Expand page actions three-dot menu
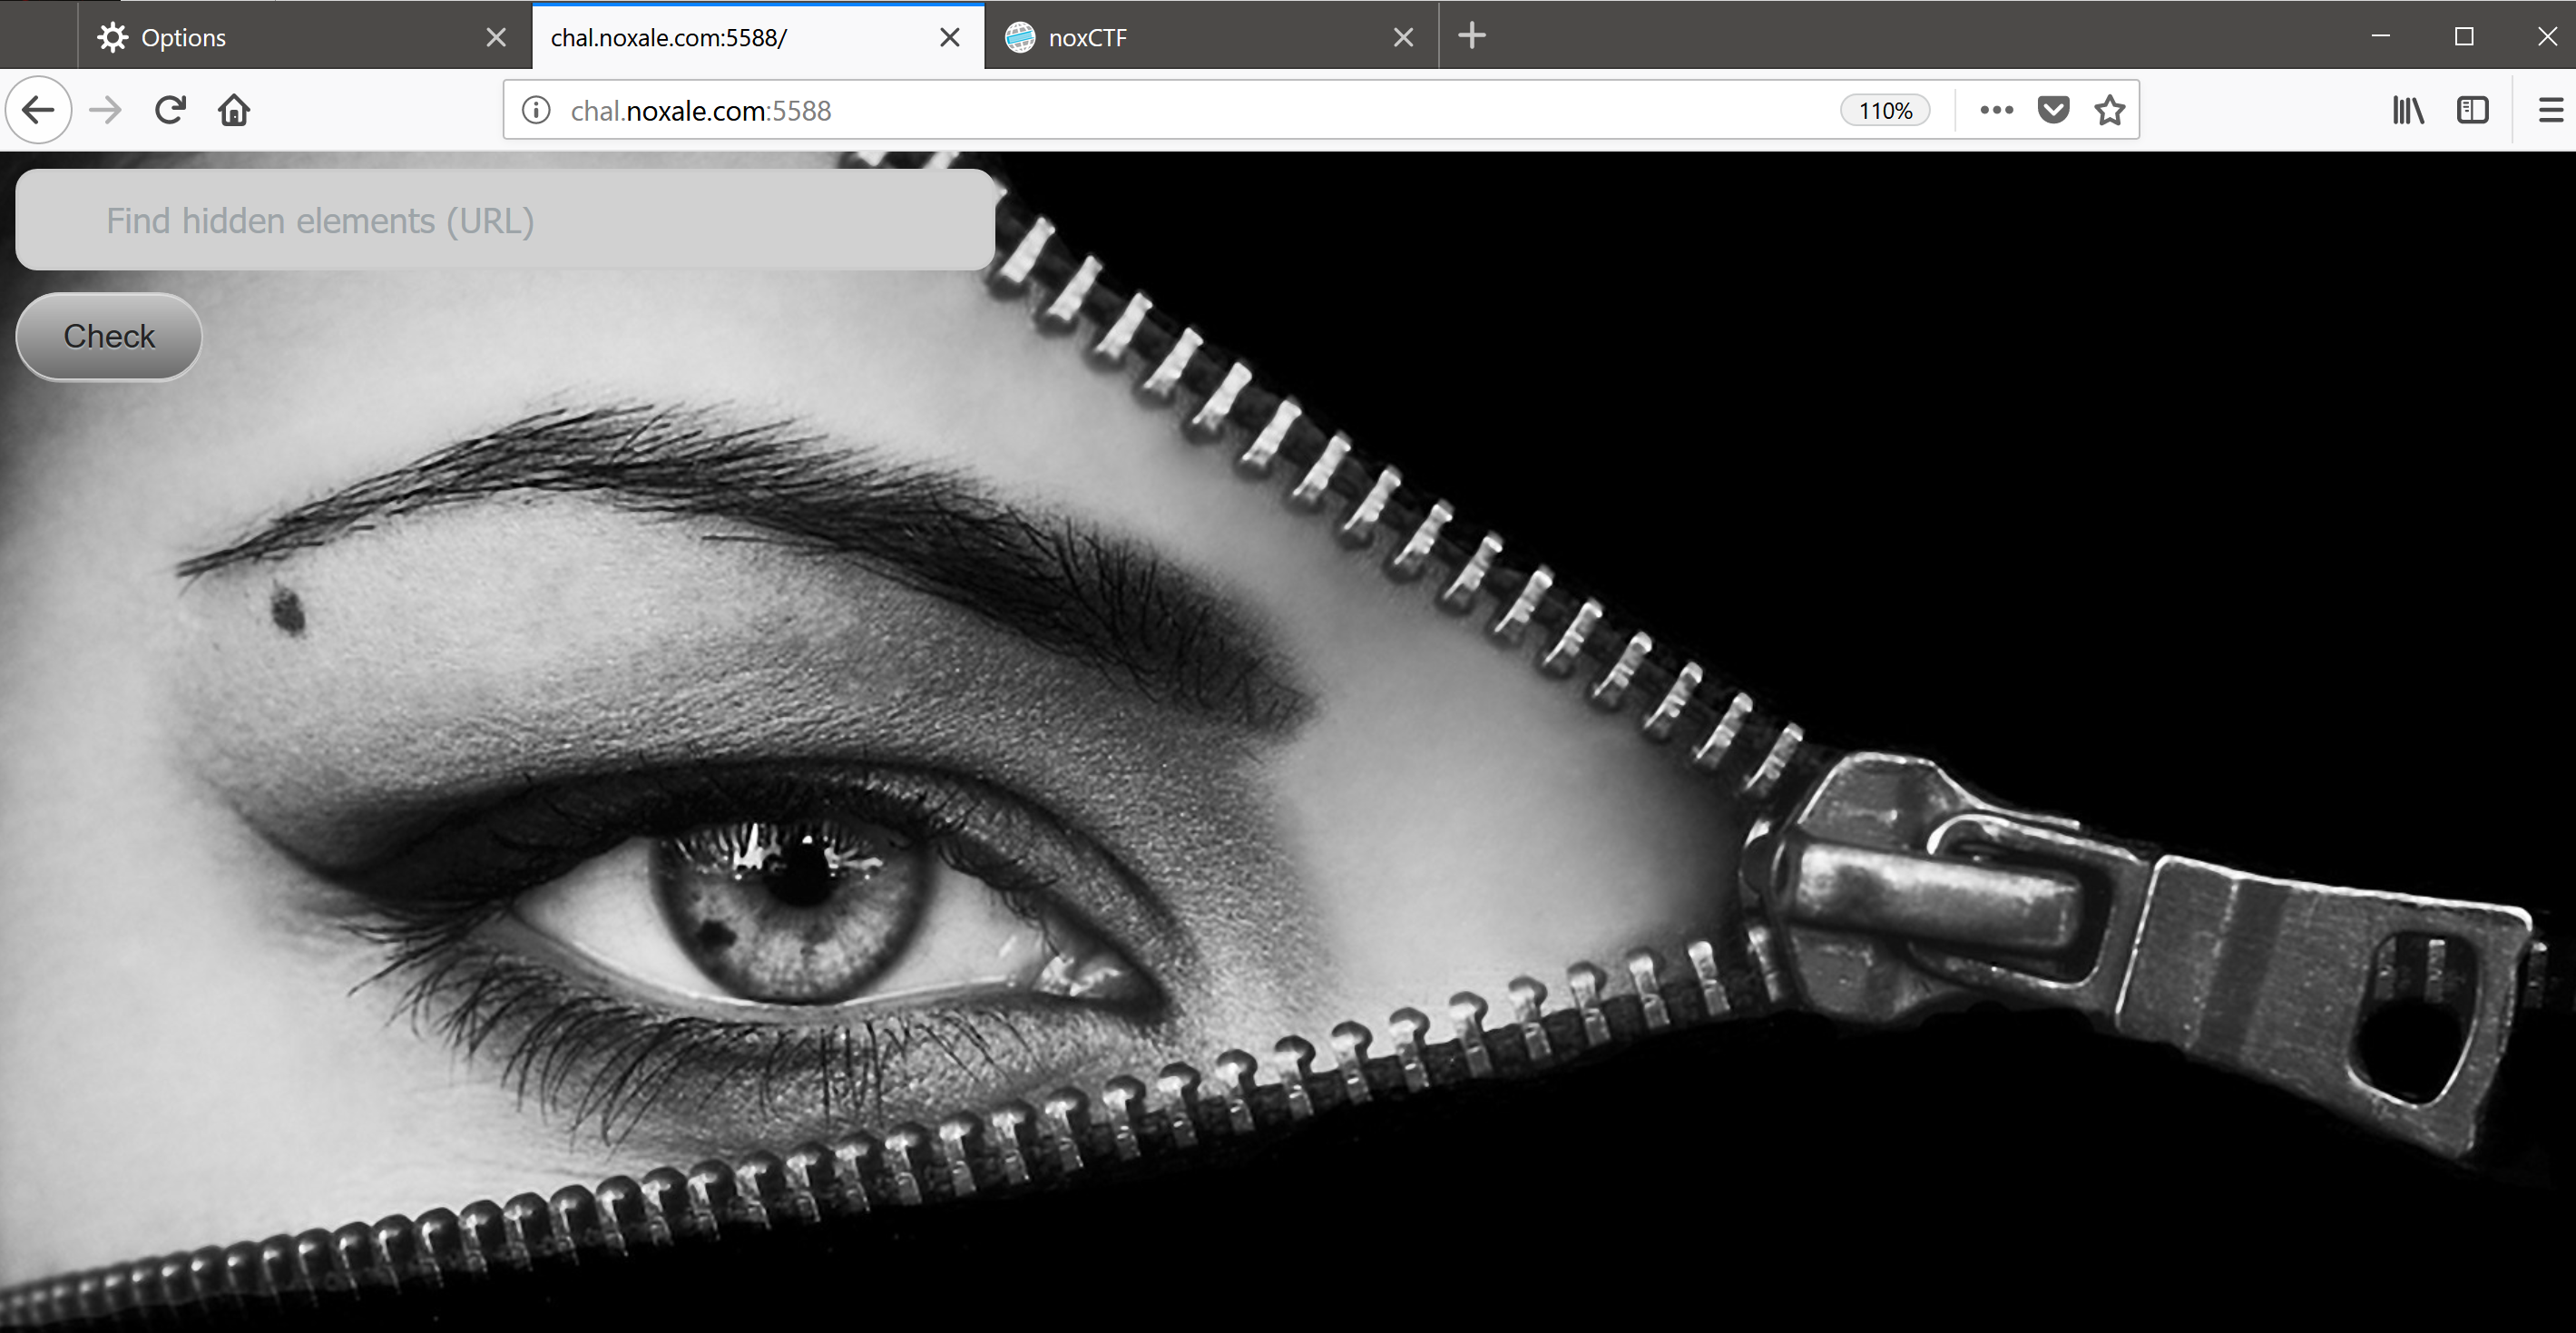Image resolution: width=2576 pixels, height=1333 pixels. pos(1996,110)
